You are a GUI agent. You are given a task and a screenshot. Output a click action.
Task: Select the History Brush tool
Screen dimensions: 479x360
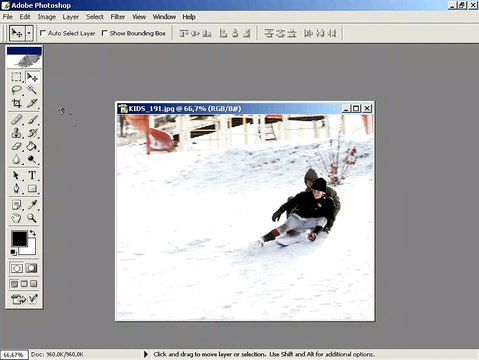(32, 133)
